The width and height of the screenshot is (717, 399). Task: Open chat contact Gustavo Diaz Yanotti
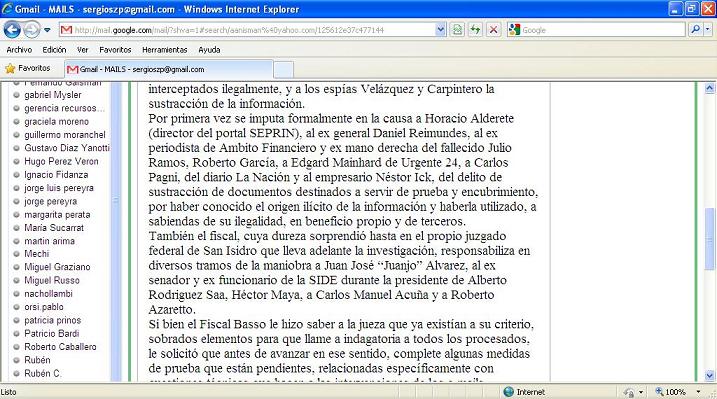coord(67,148)
